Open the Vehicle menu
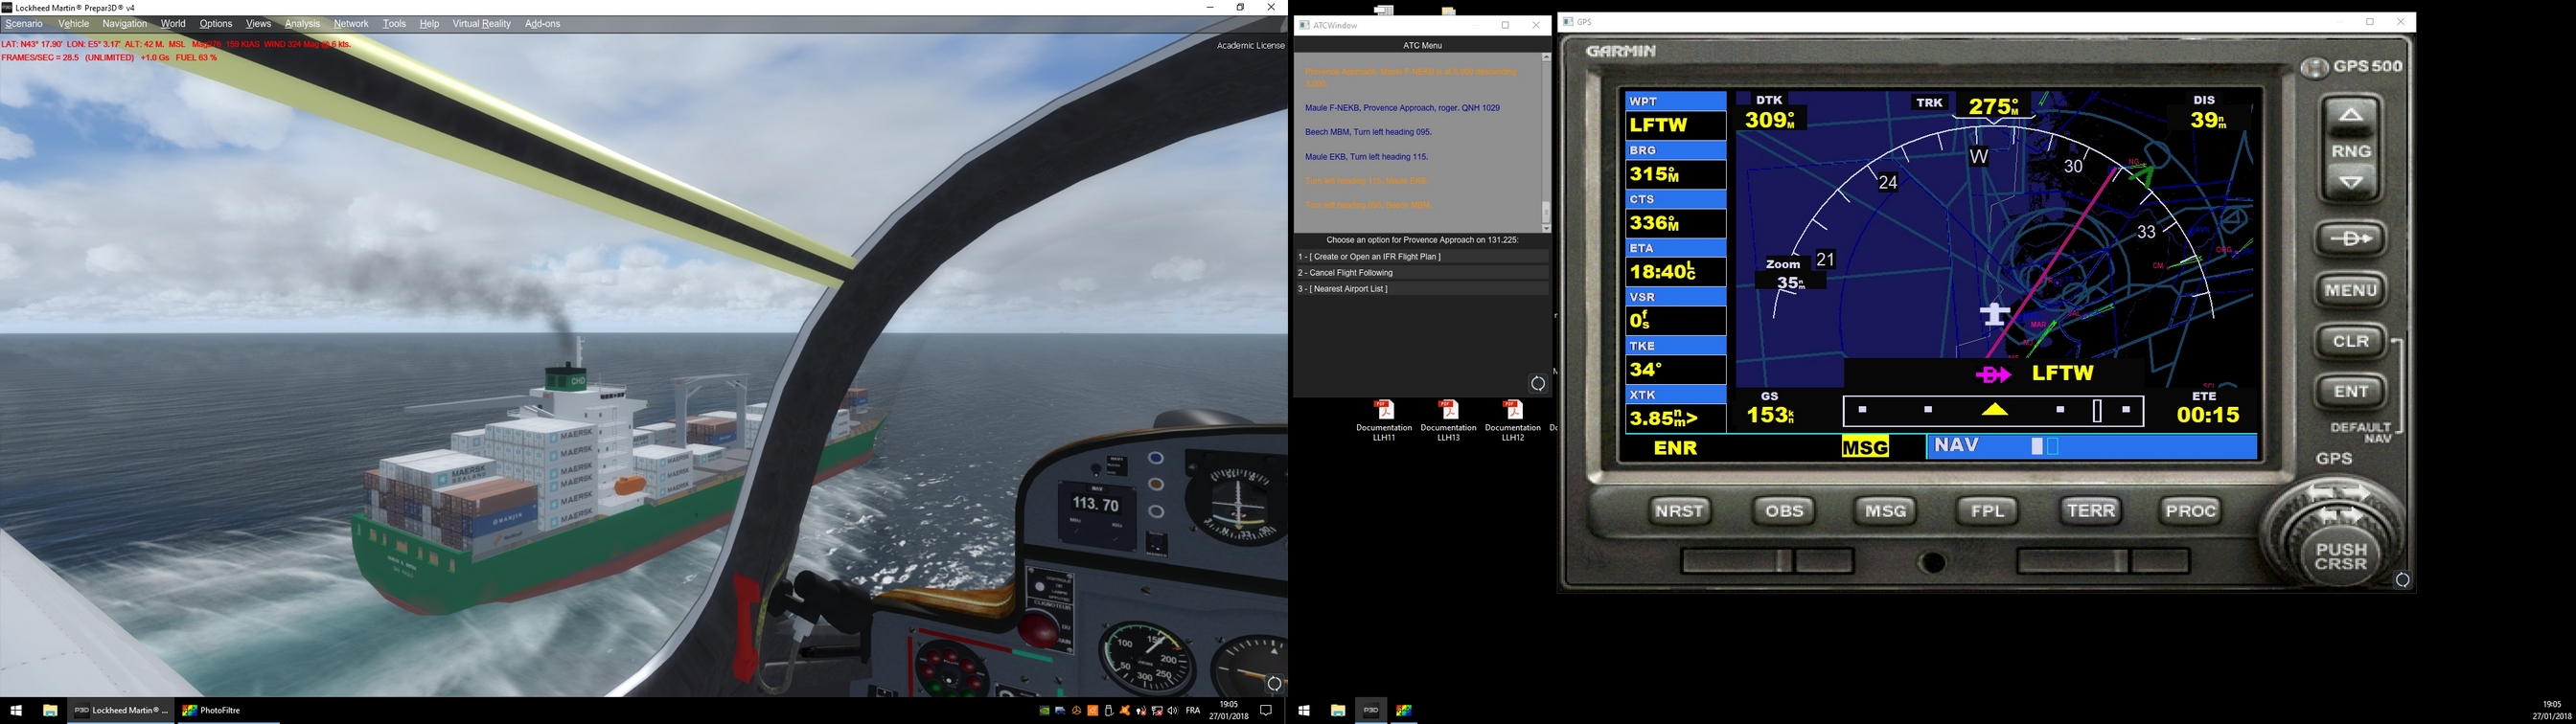2576x724 pixels. click(x=74, y=24)
